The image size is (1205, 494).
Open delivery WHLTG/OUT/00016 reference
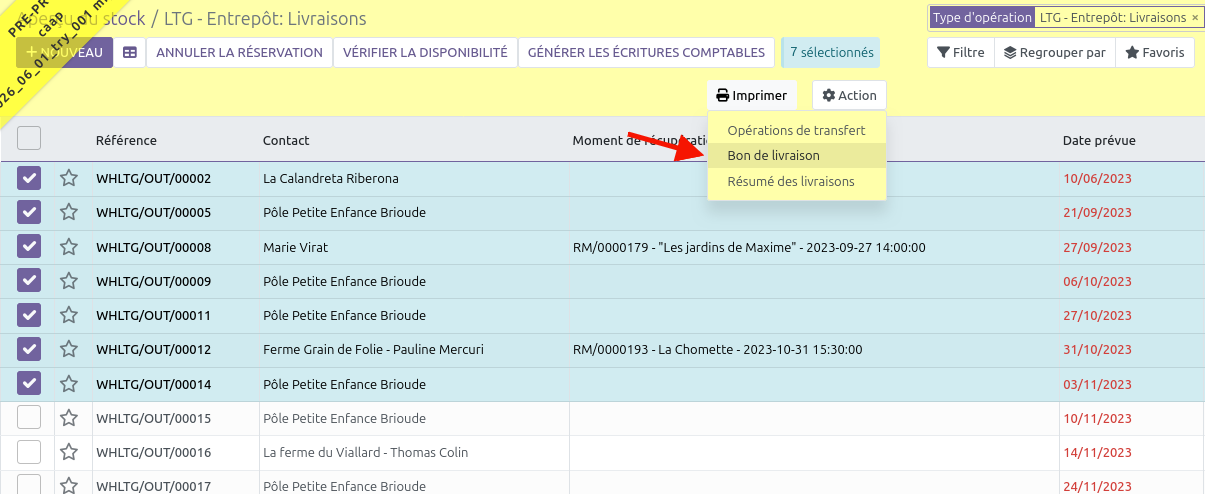coord(153,452)
